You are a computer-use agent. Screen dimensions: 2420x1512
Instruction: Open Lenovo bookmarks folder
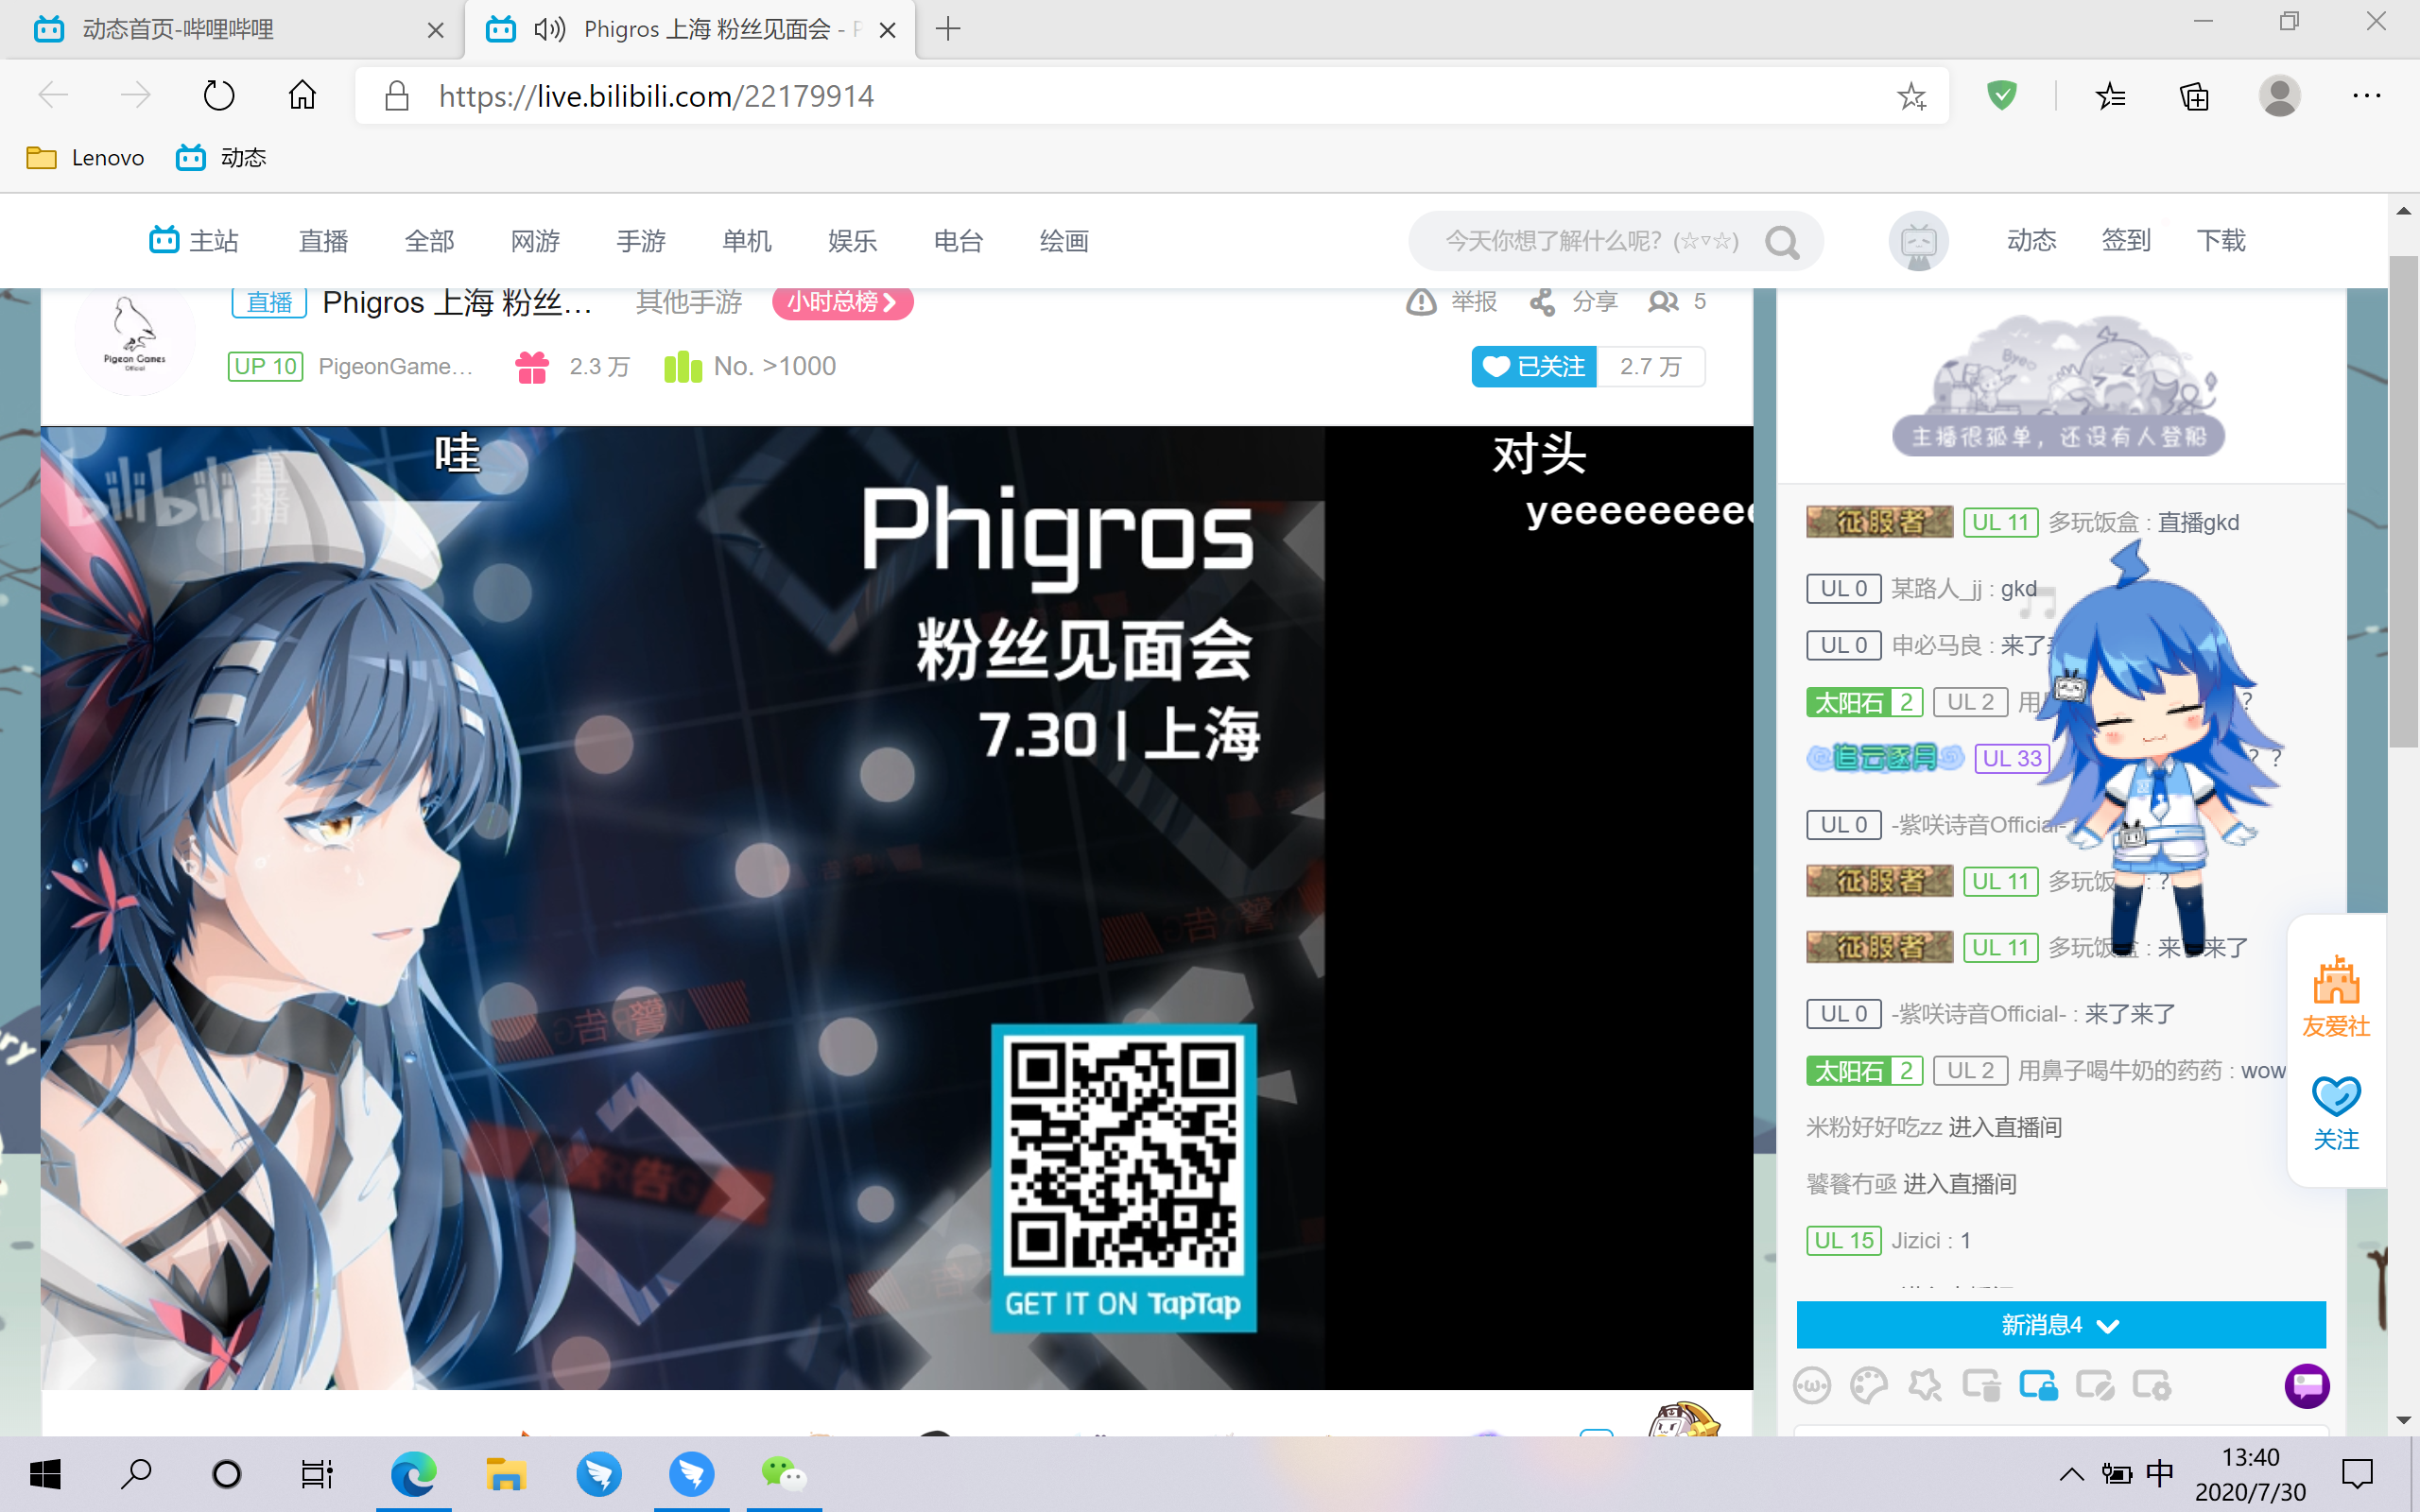coord(85,158)
